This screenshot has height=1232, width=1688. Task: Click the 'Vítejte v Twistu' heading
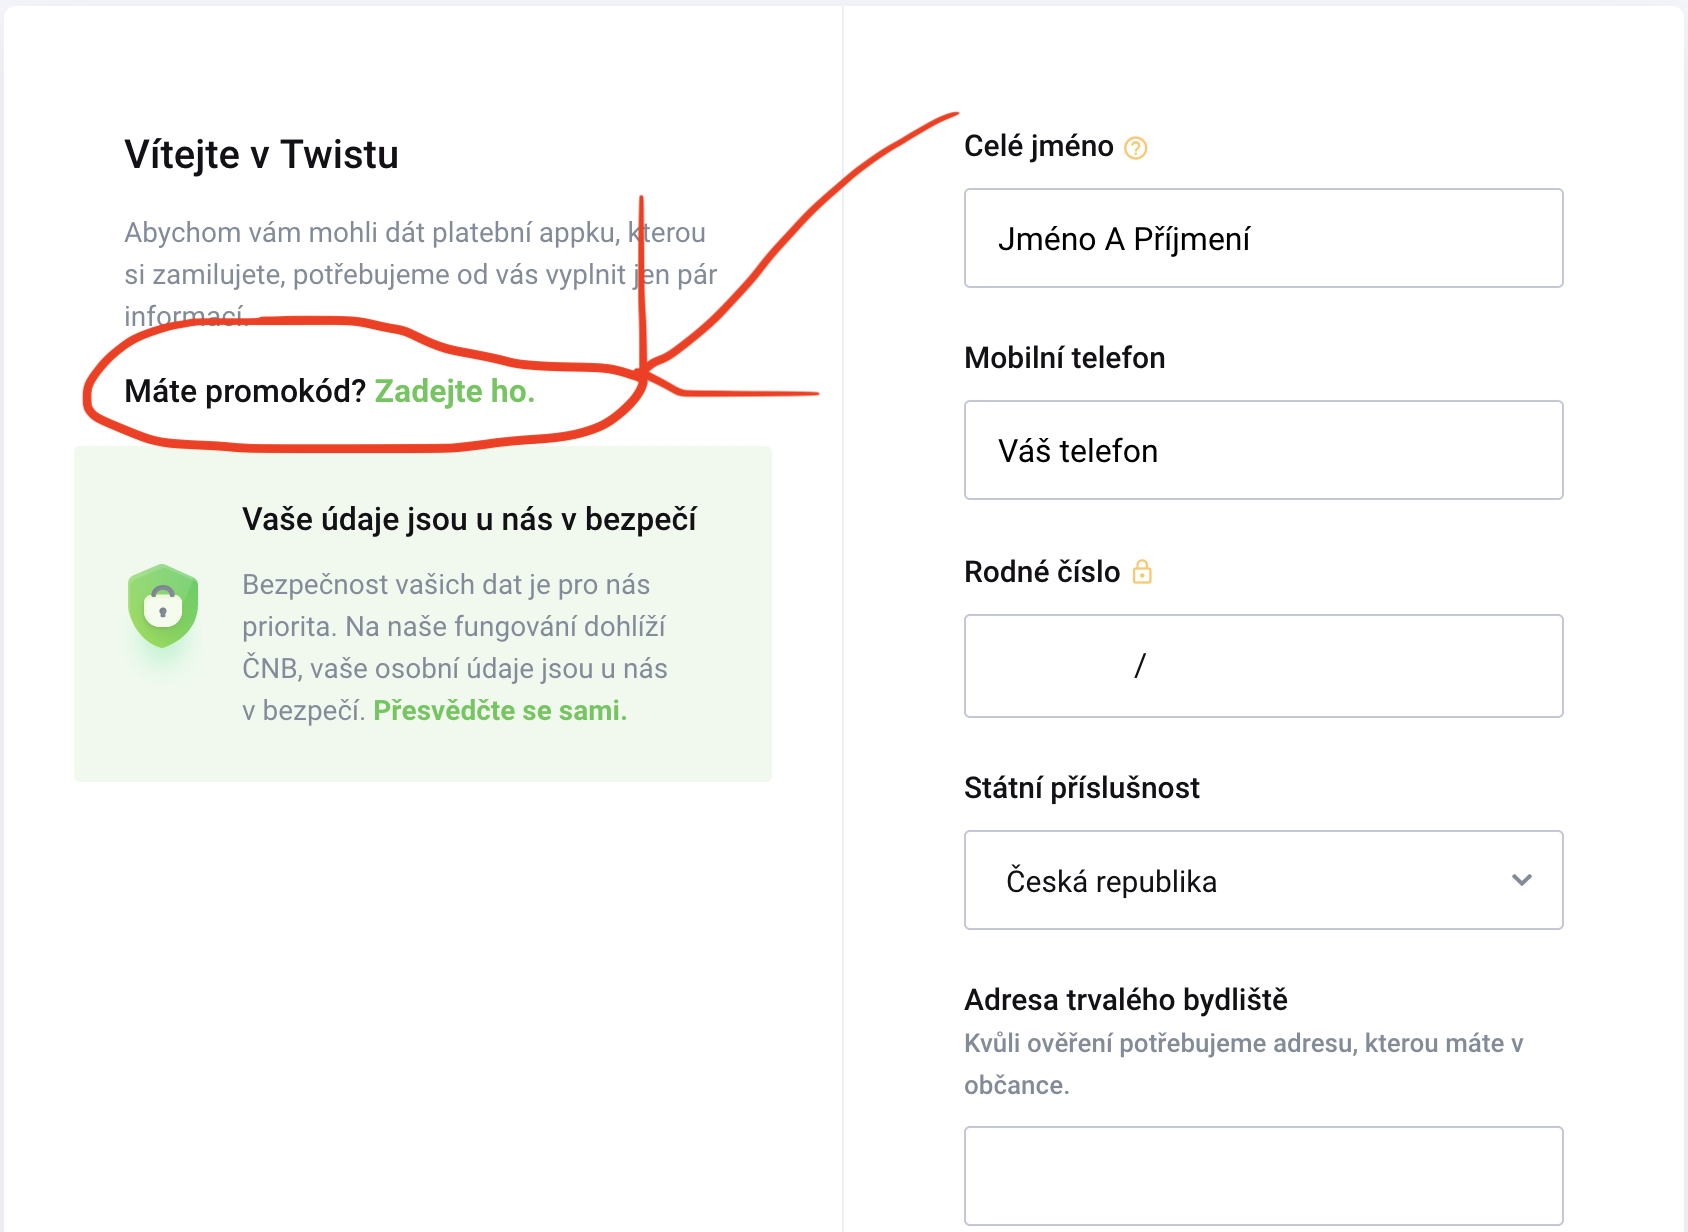[x=261, y=155]
